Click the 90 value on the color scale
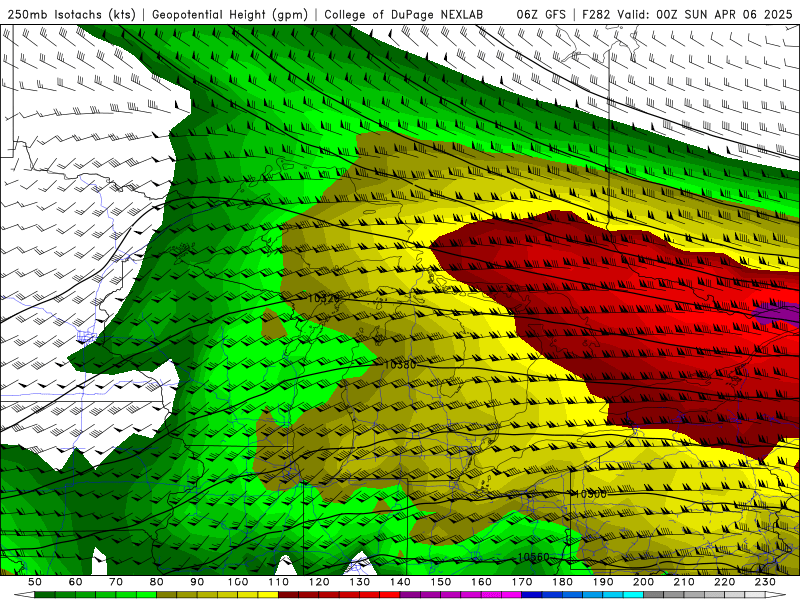 coord(197,582)
